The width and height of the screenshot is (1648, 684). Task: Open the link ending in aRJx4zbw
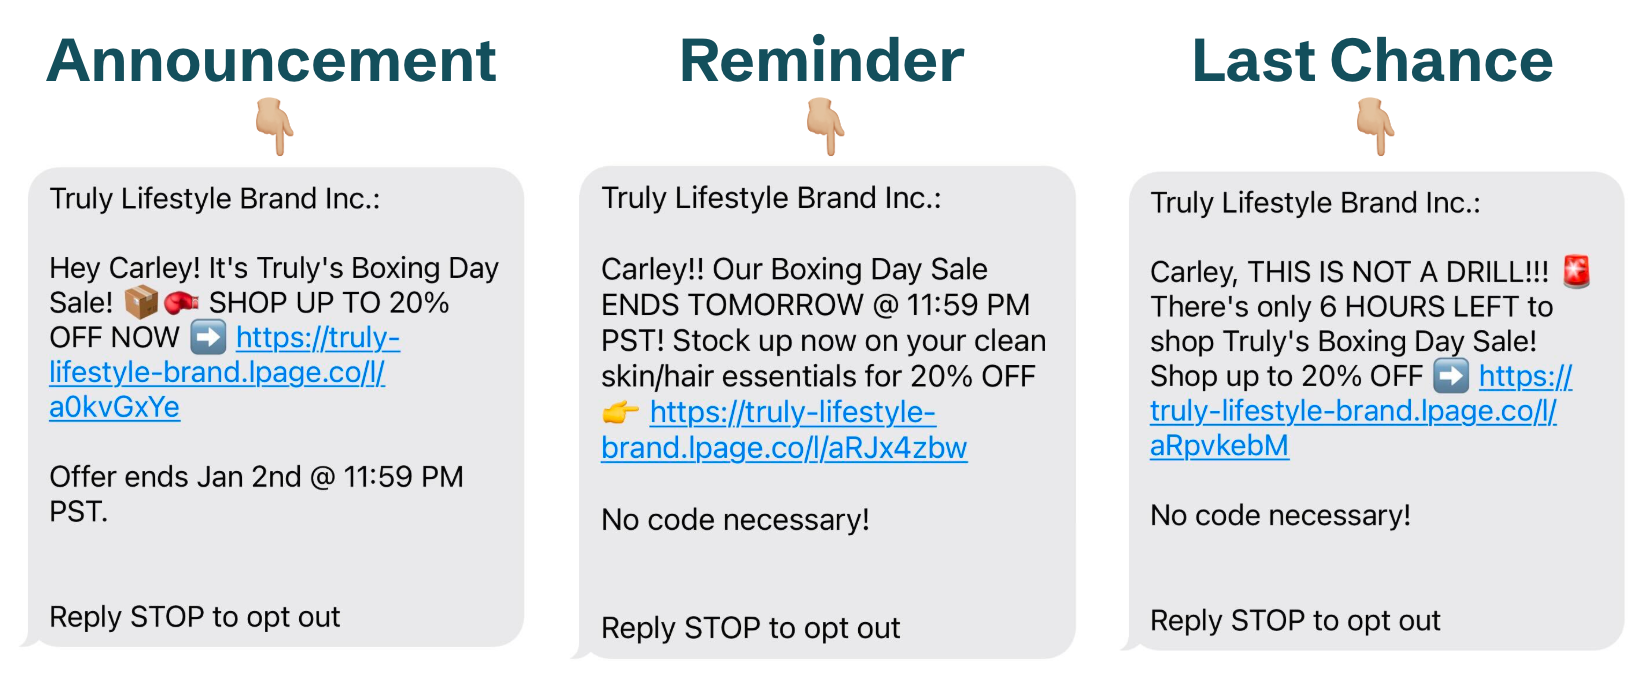pyautogui.click(x=784, y=430)
